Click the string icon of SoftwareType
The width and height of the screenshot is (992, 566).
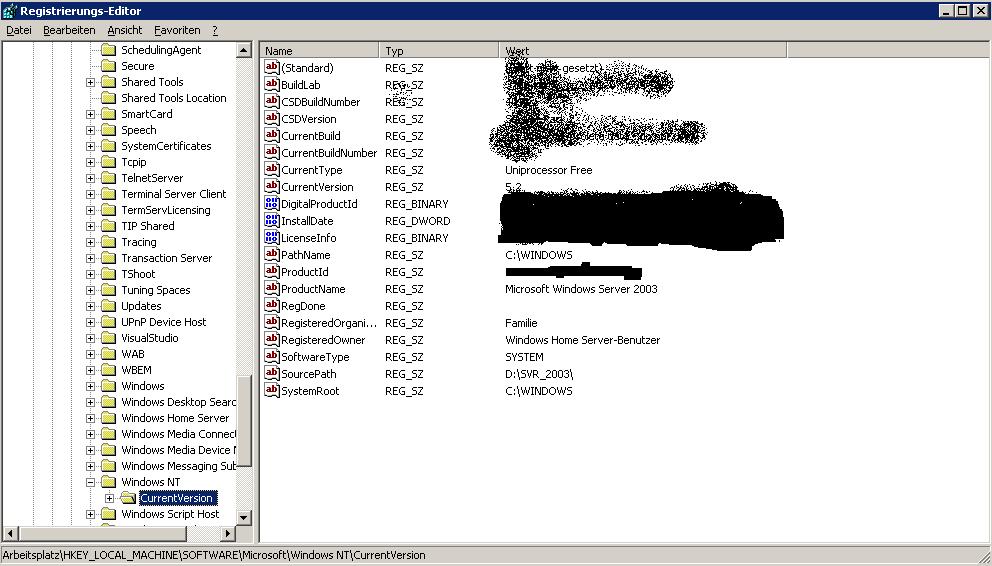click(271, 357)
